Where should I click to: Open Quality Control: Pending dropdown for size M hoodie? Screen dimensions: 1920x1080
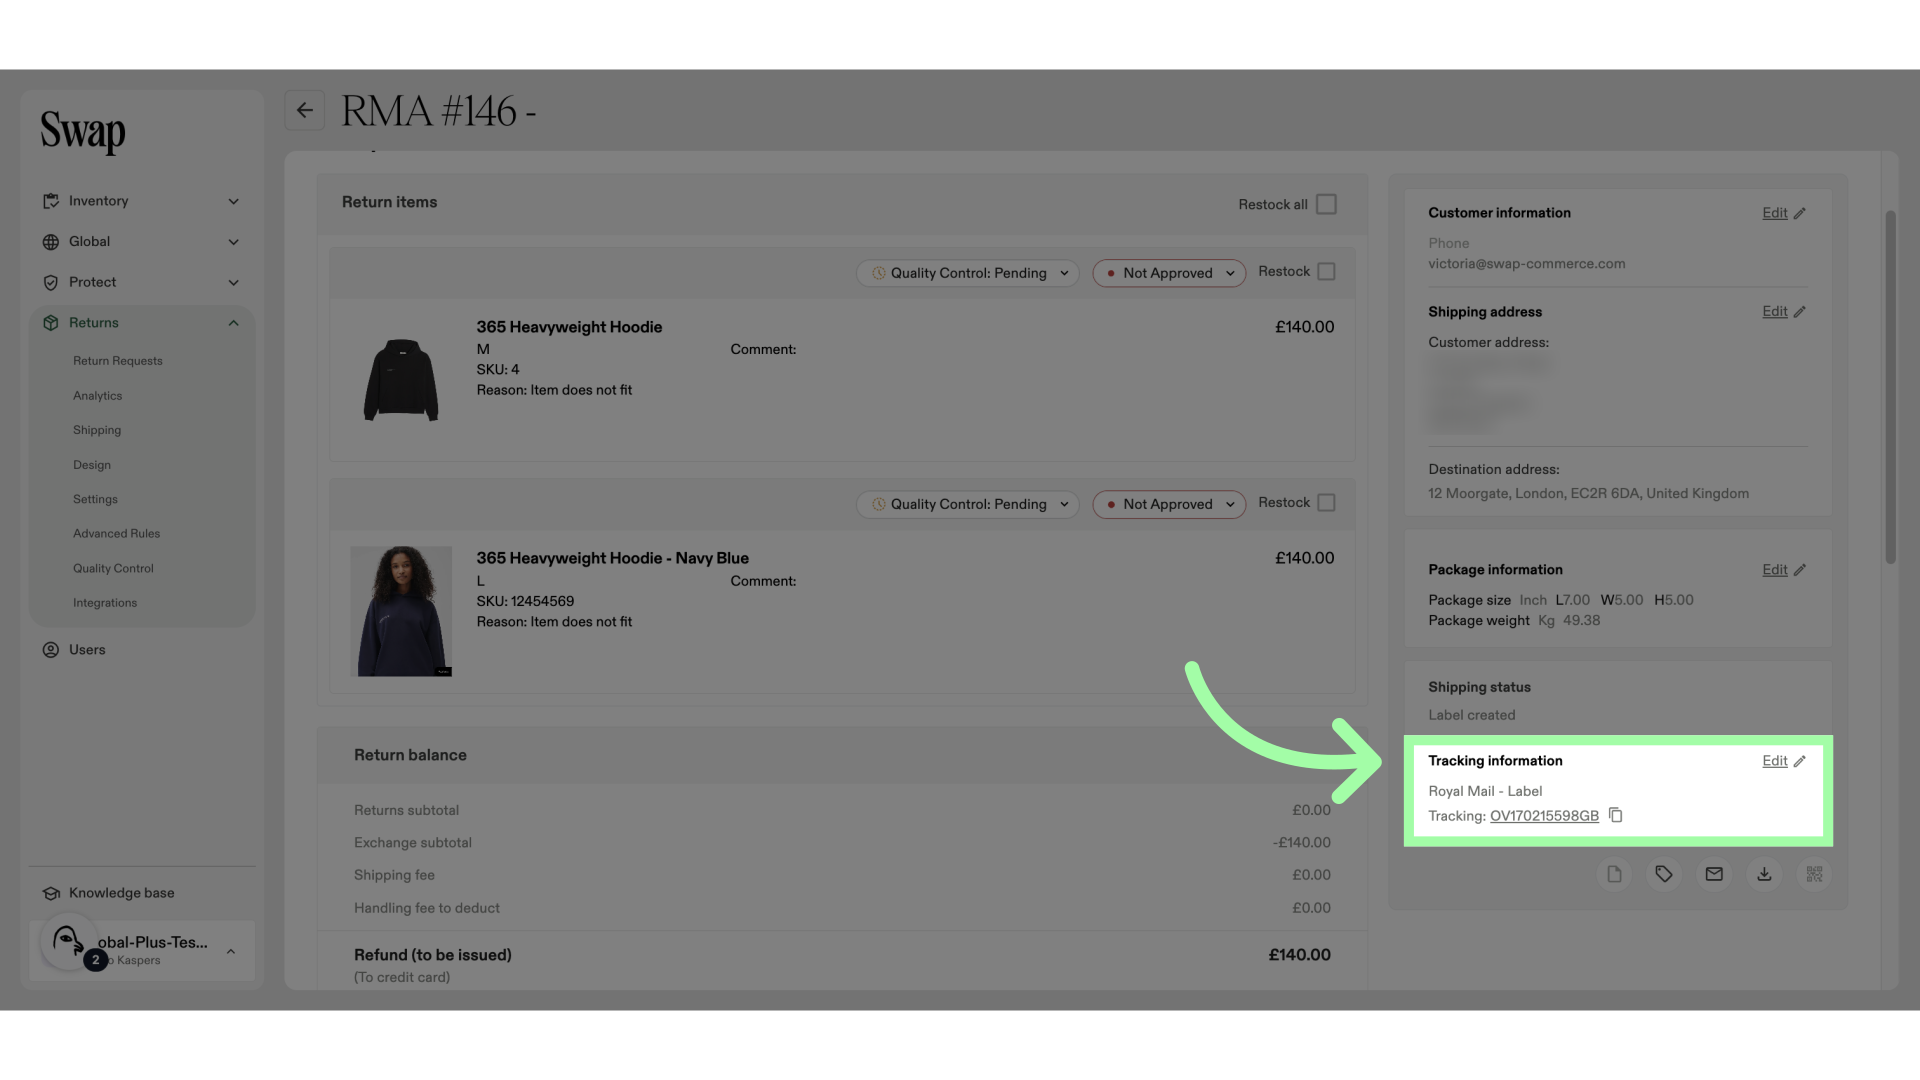click(968, 273)
